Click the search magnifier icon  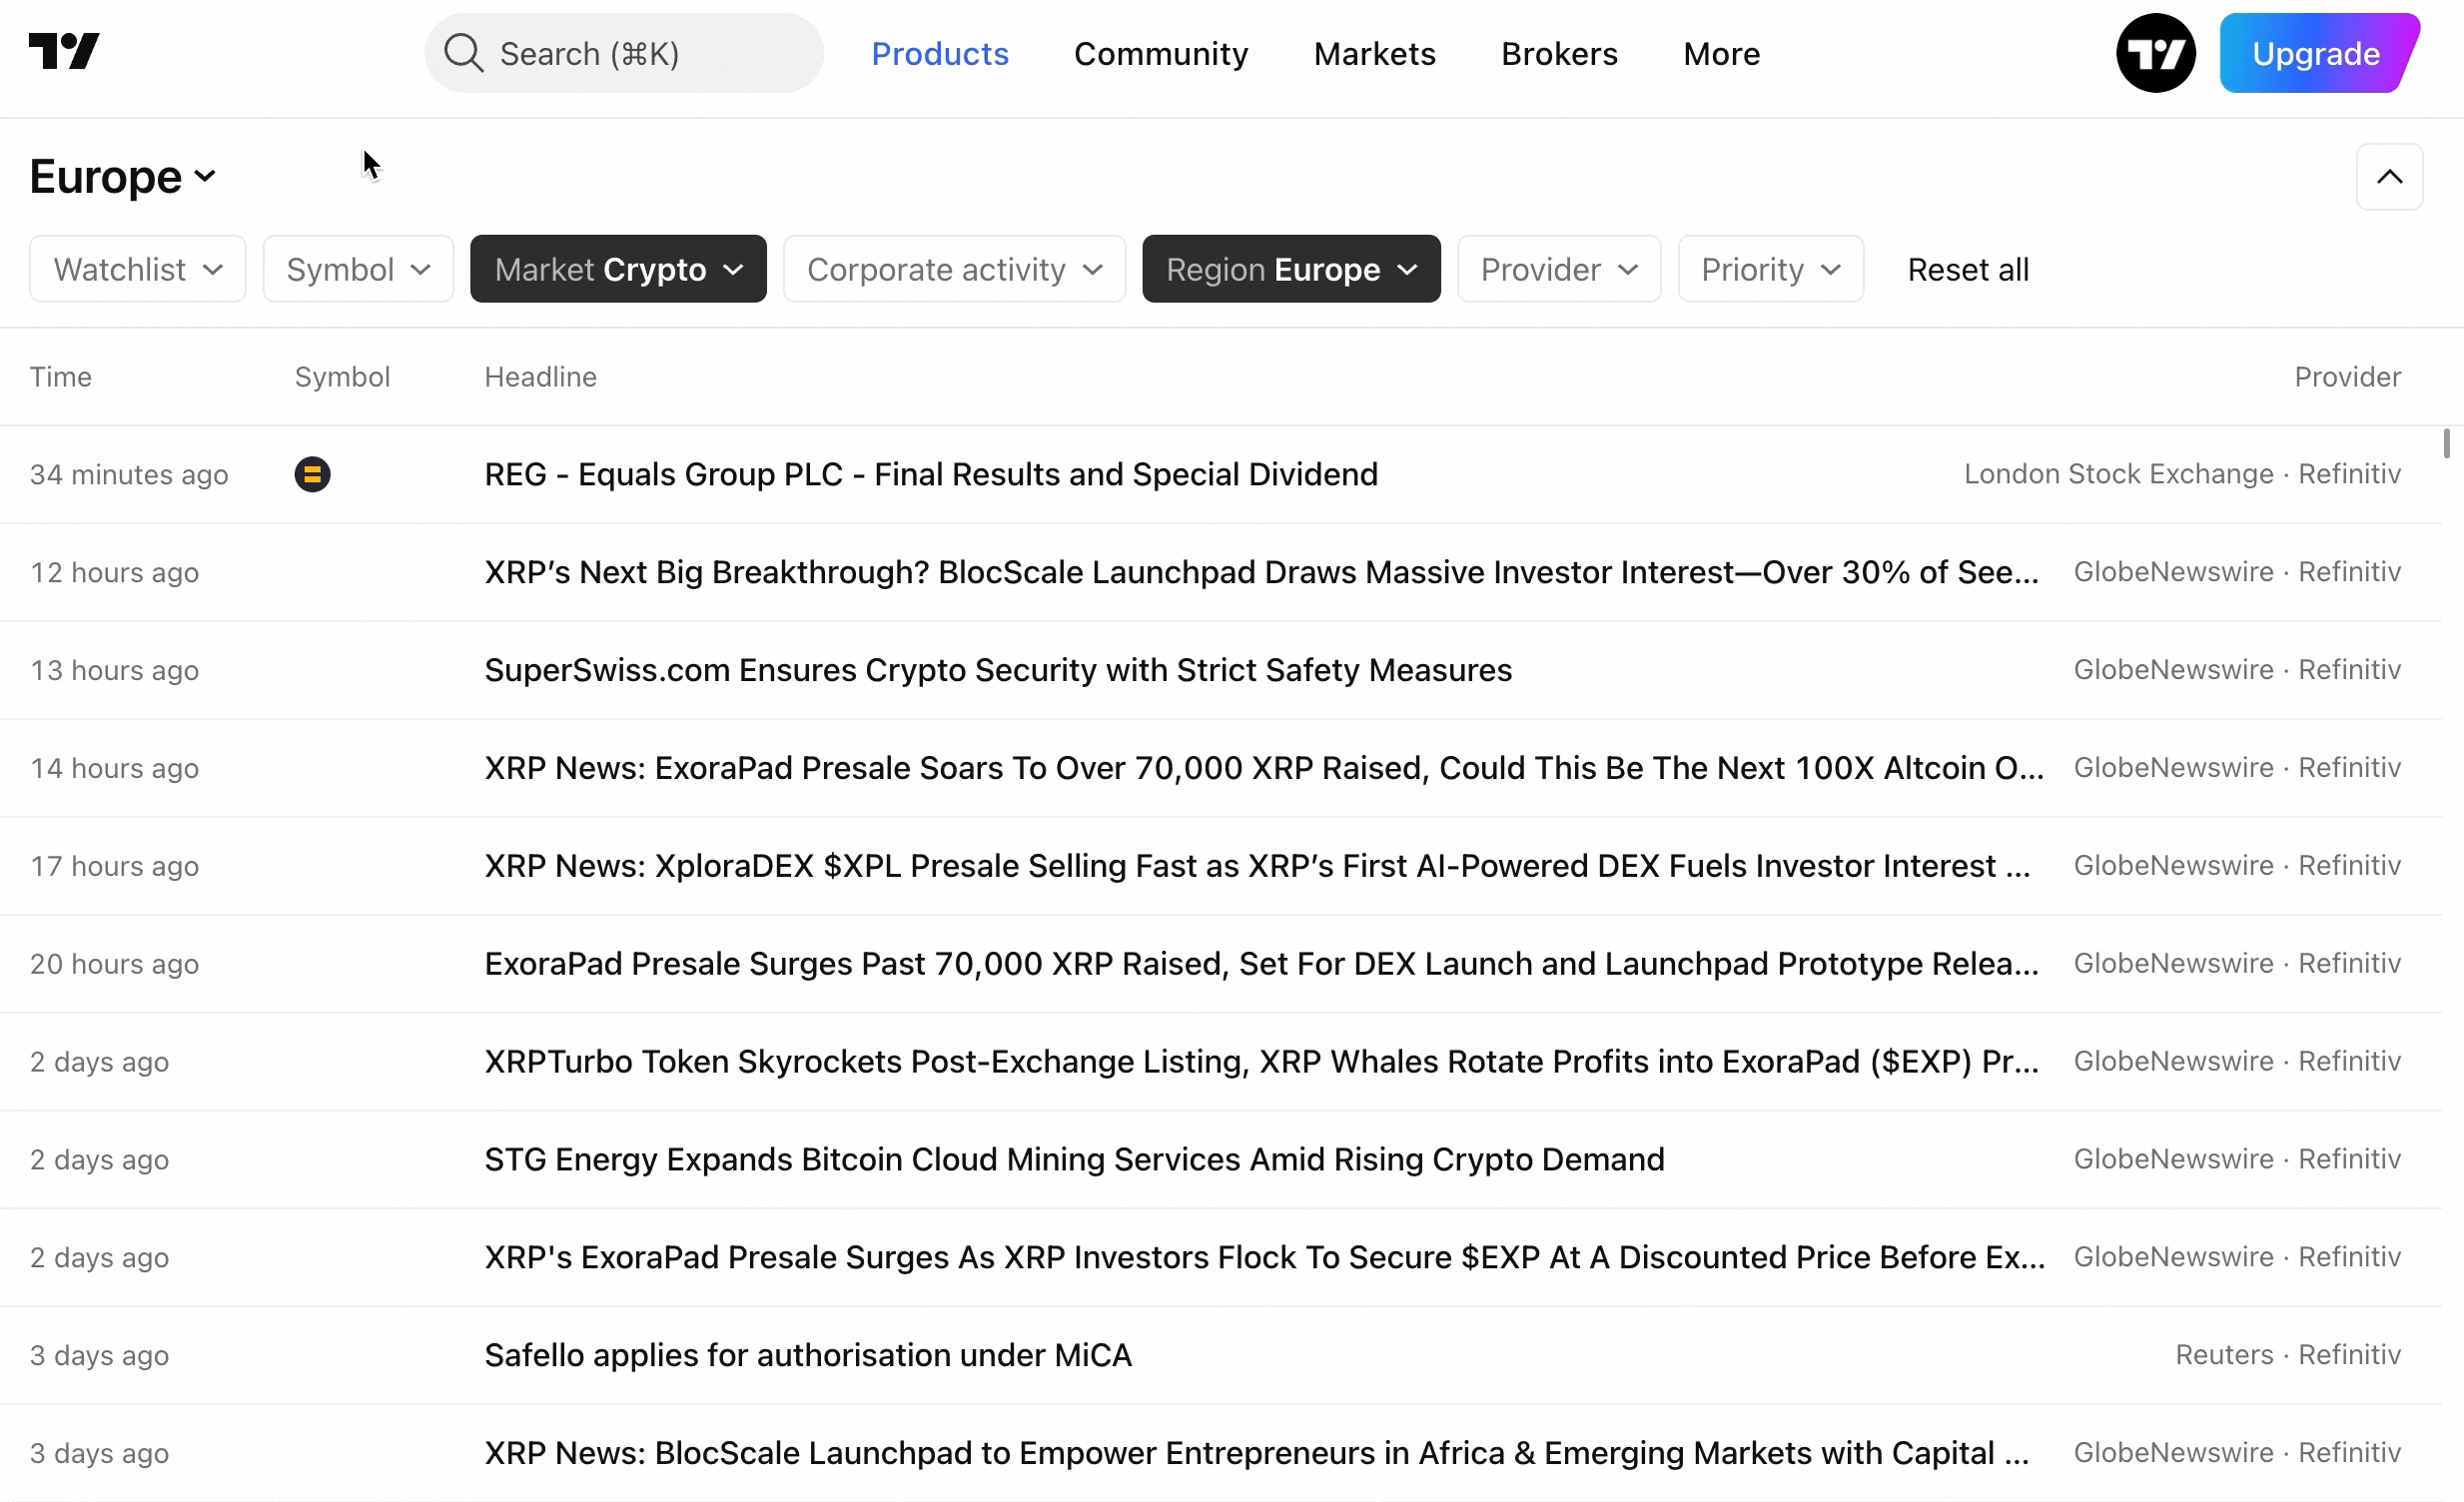pos(463,53)
